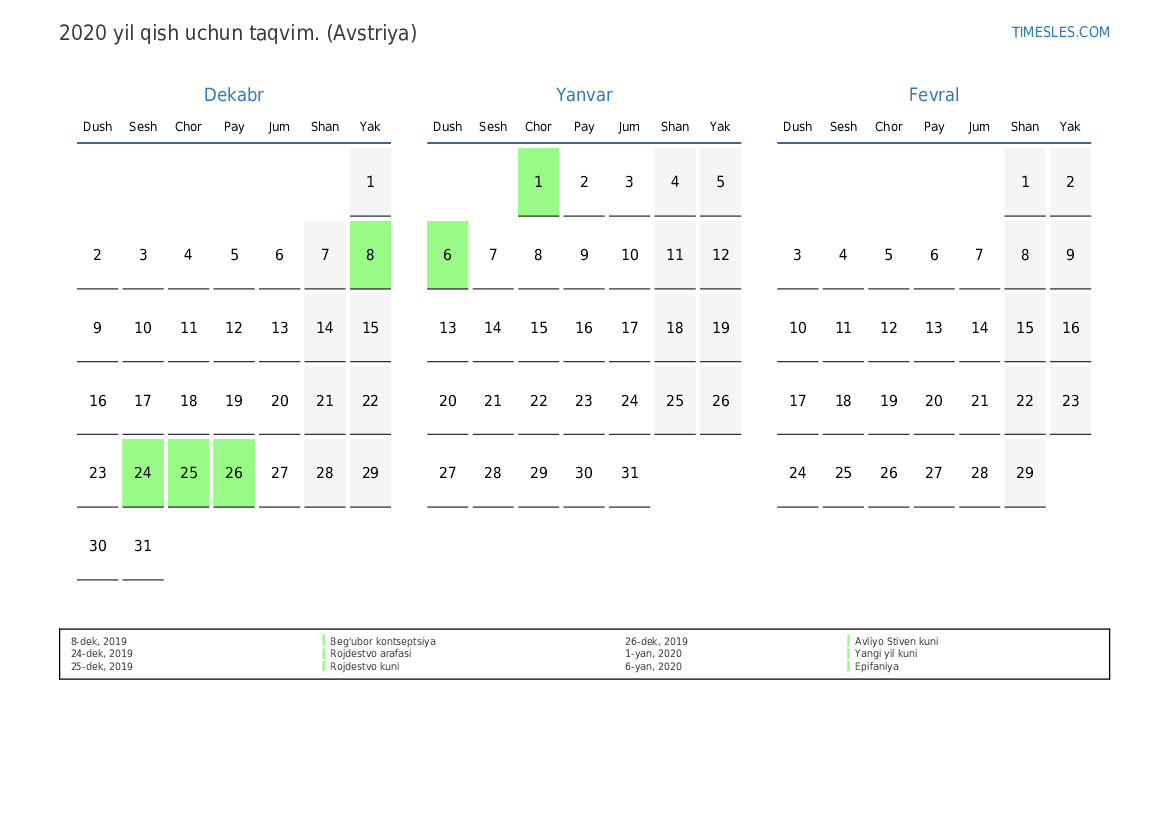Select December 25 green highlighted date
1169x827 pixels.
188,473
